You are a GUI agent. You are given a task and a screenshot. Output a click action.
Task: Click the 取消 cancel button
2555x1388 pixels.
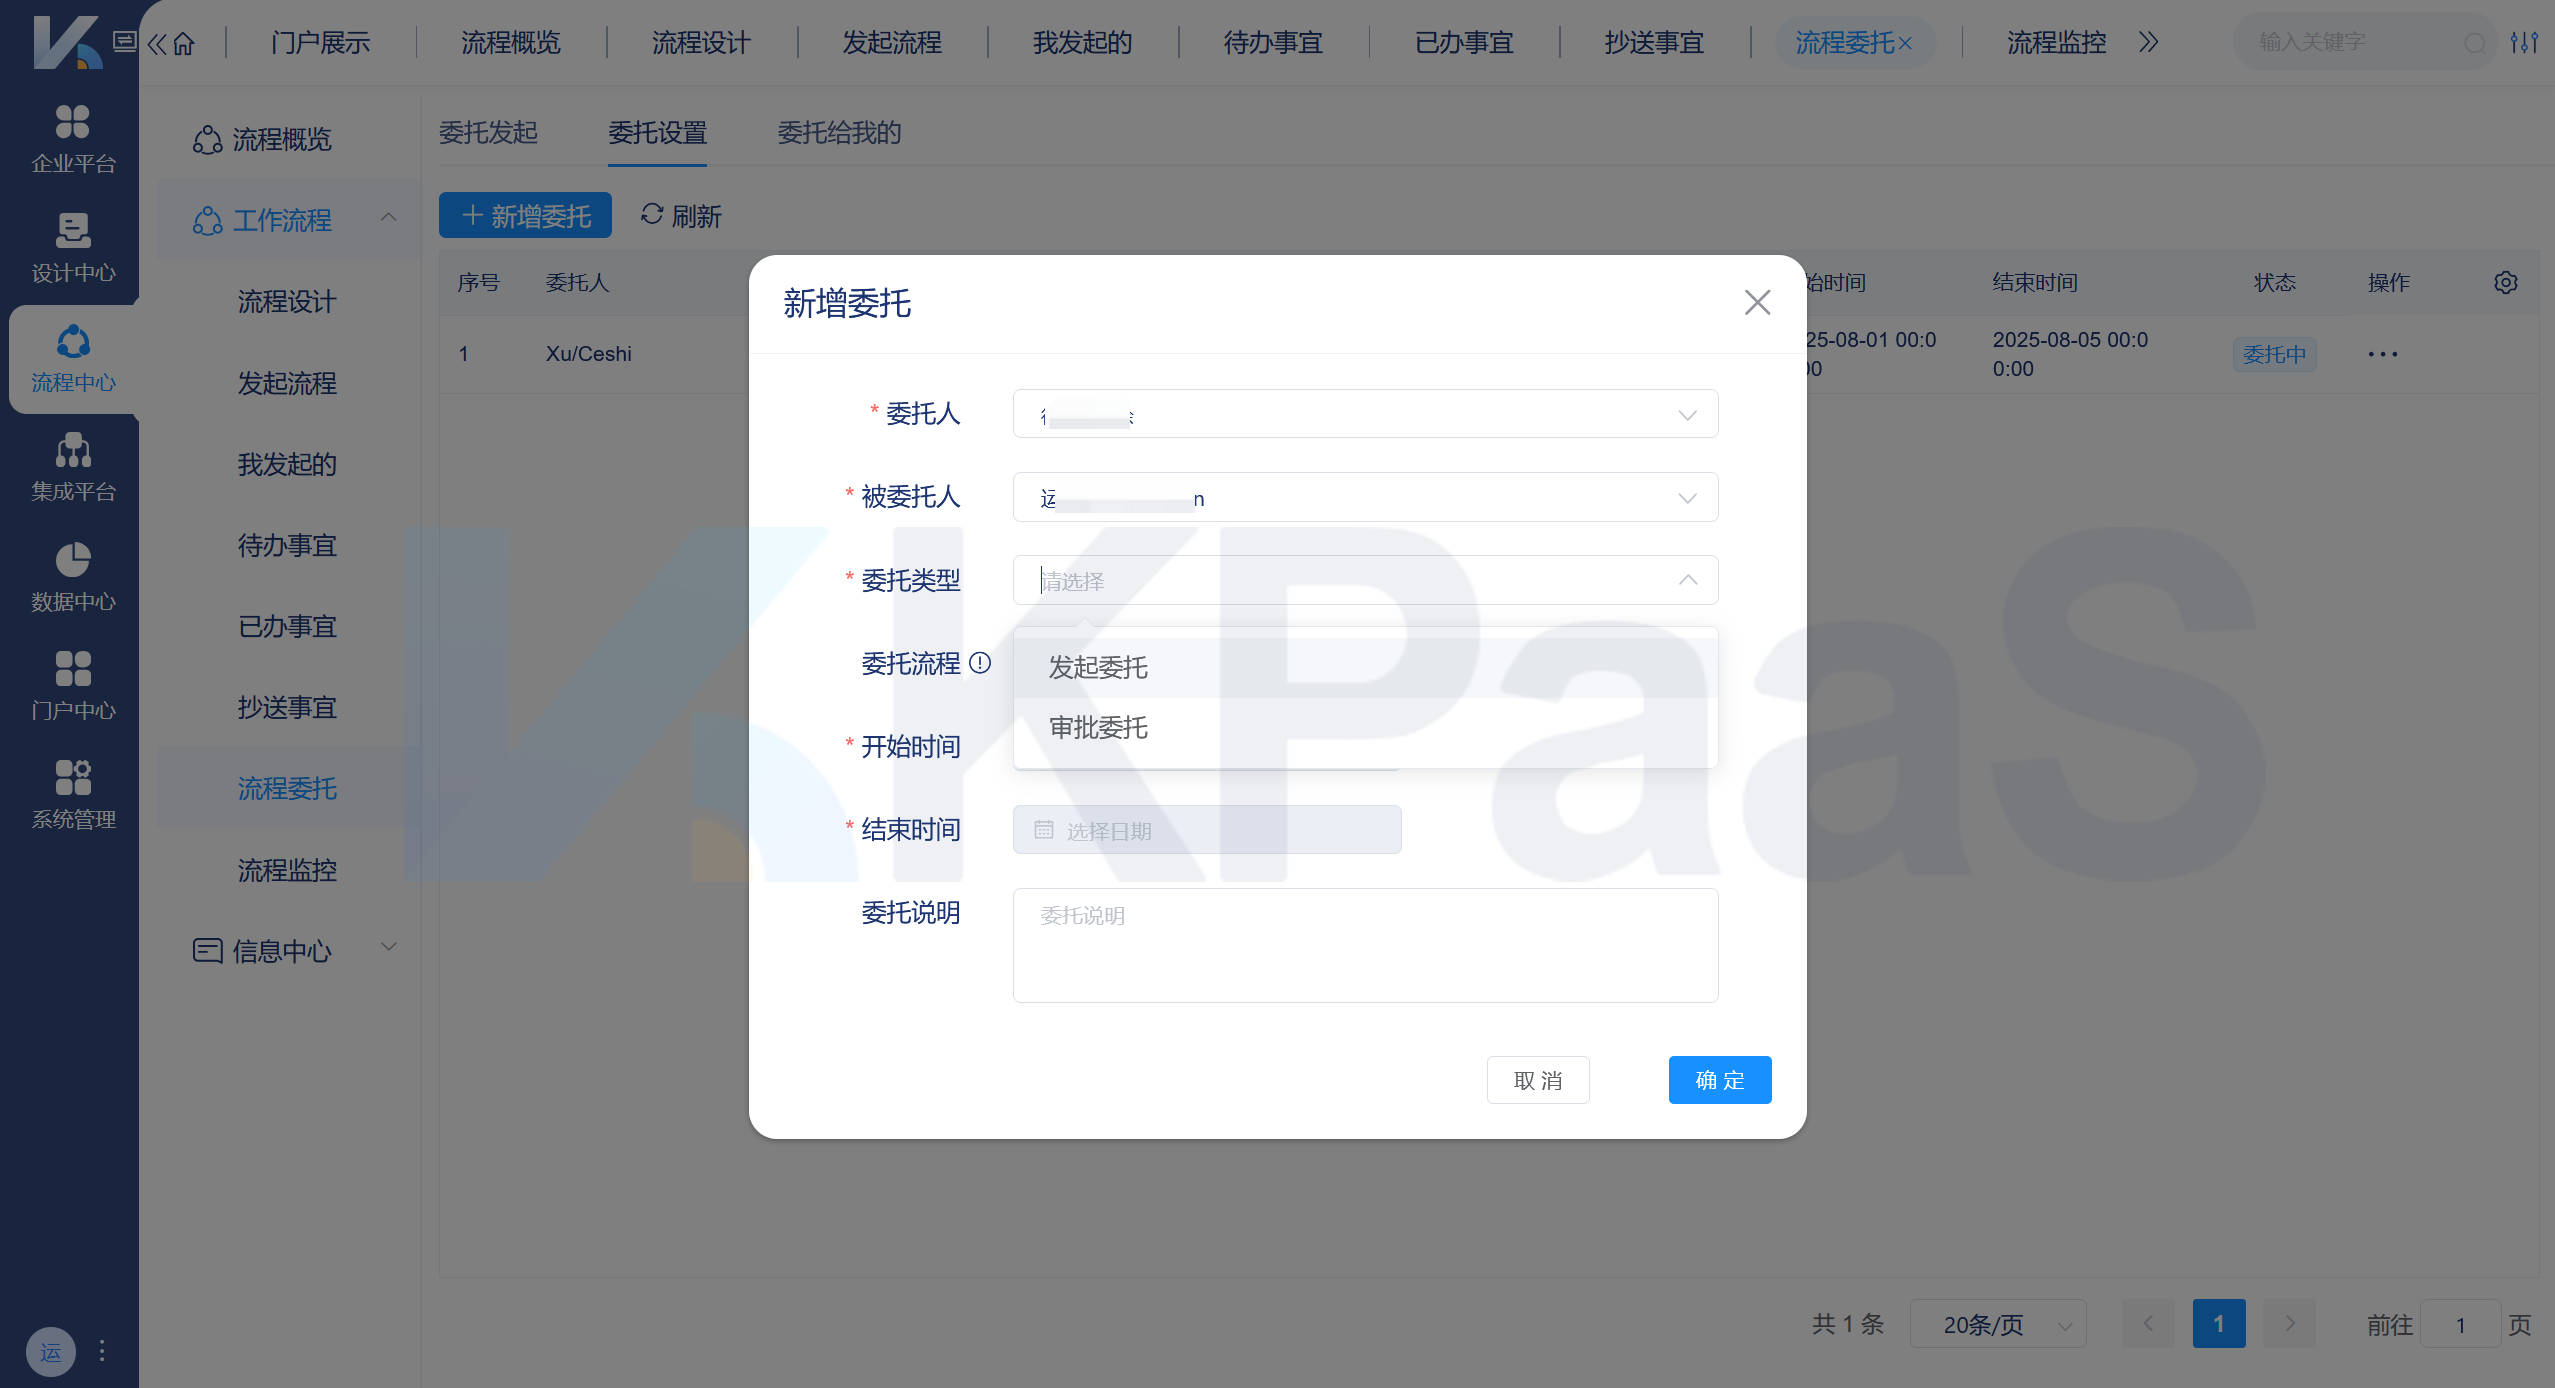1537,1080
